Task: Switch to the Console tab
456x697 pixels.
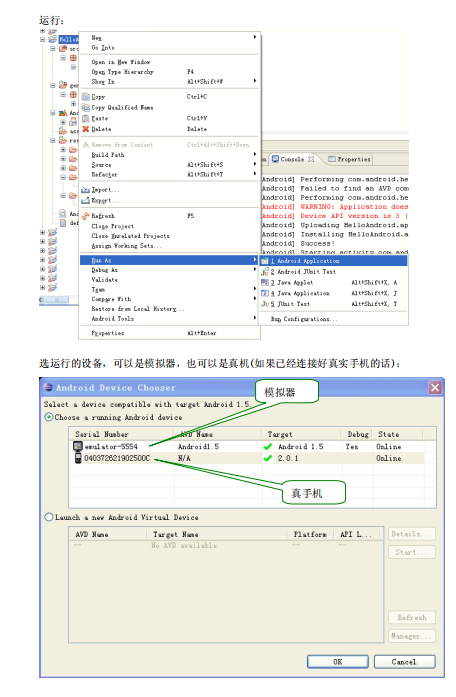Action: click(x=293, y=159)
